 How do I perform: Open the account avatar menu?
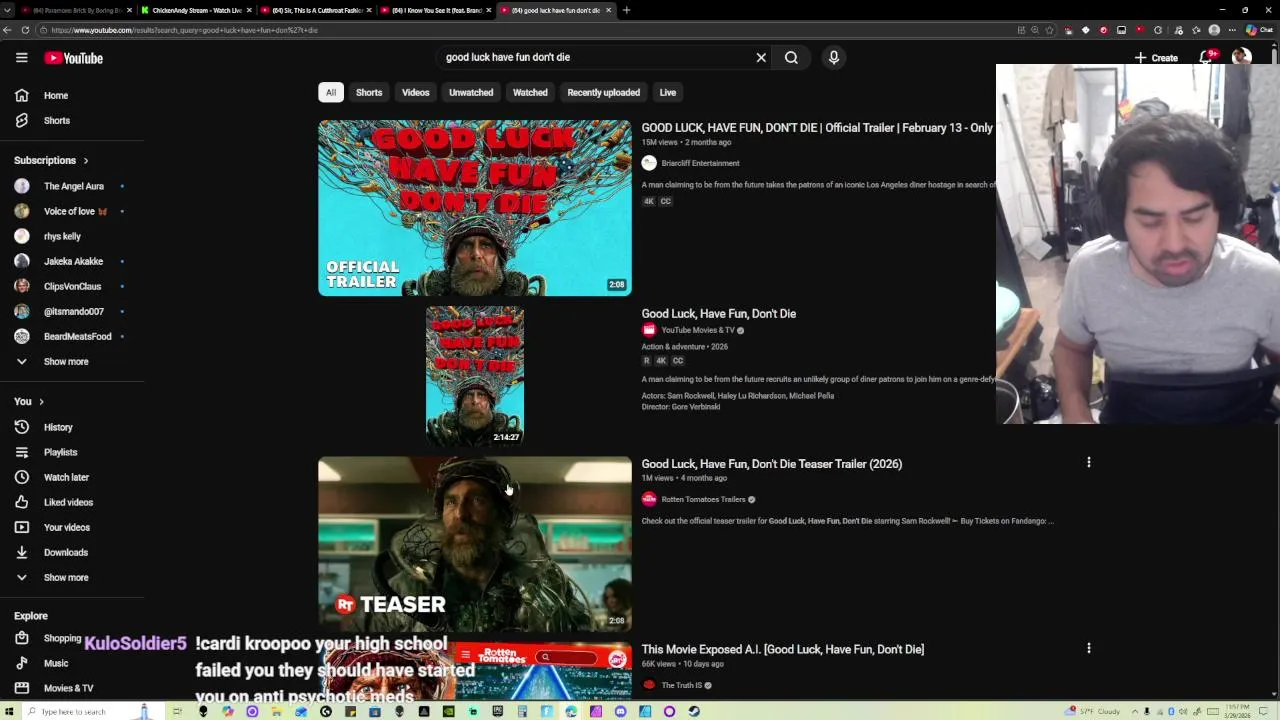[x=1242, y=57]
